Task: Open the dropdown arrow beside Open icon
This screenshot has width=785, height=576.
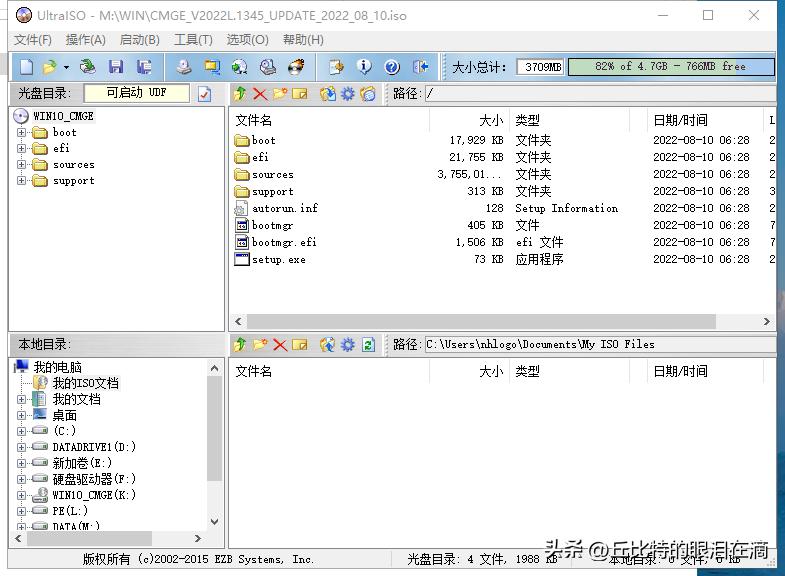Action: coord(66,67)
